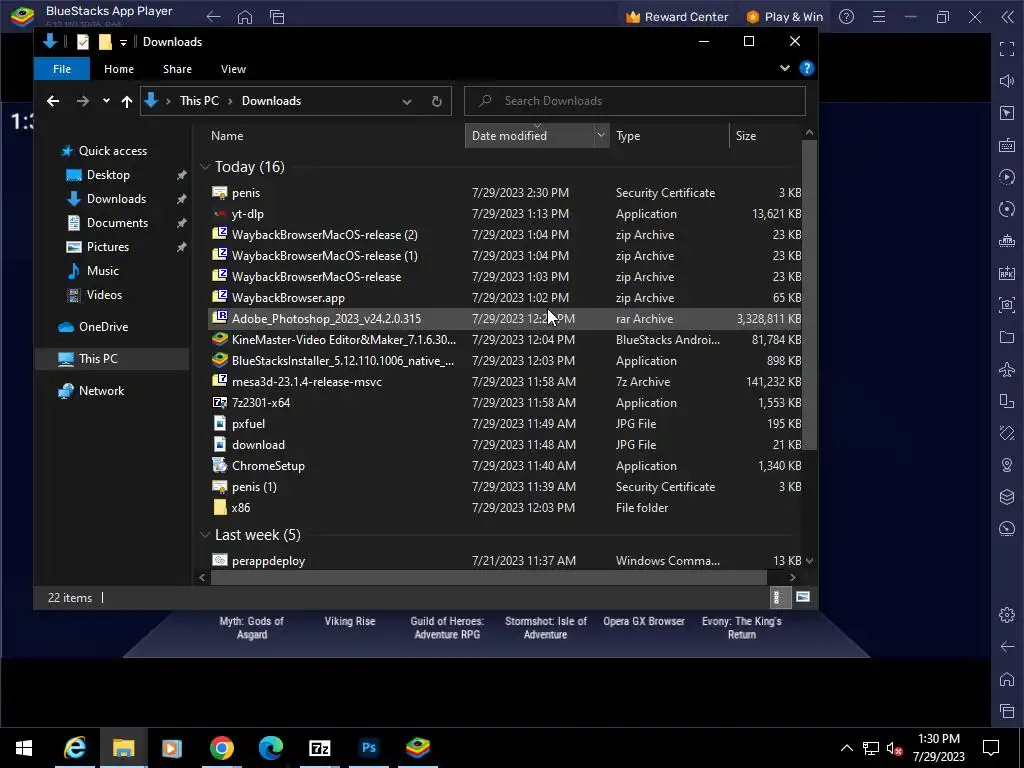Screen dimensions: 1024x768
Task: Open the BlueStacks hamburger menu
Action: click(x=879, y=17)
